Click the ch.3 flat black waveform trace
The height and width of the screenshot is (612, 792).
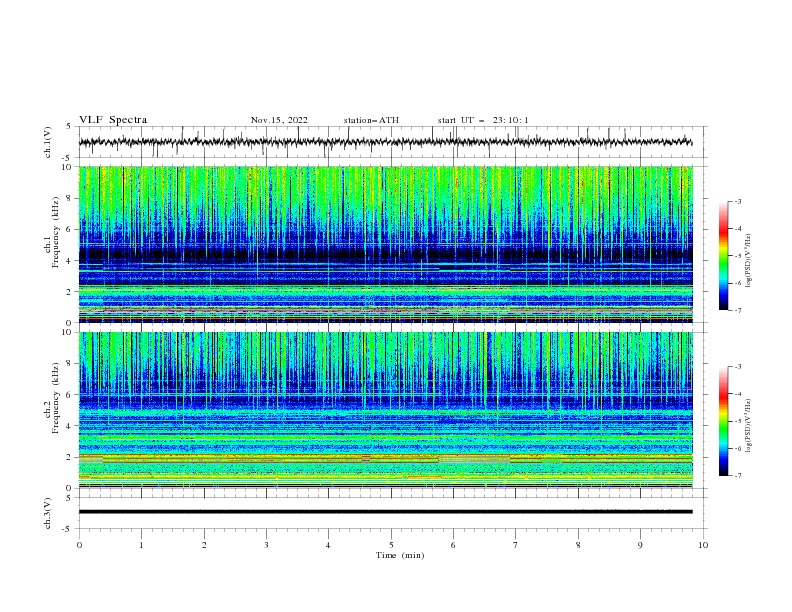coord(386,512)
